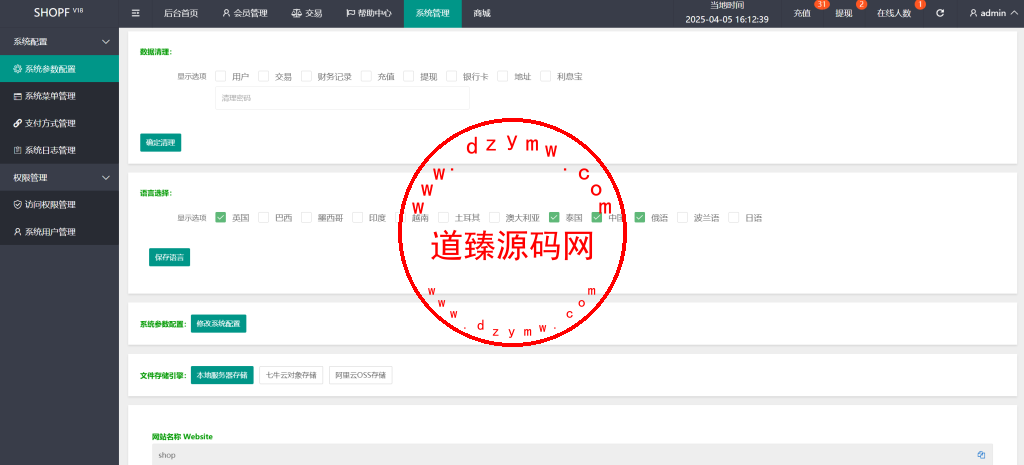Viewport: 1024px width, 465px height.
Task: Open 访问权限管理 in the sidebar
Action: click(59, 204)
